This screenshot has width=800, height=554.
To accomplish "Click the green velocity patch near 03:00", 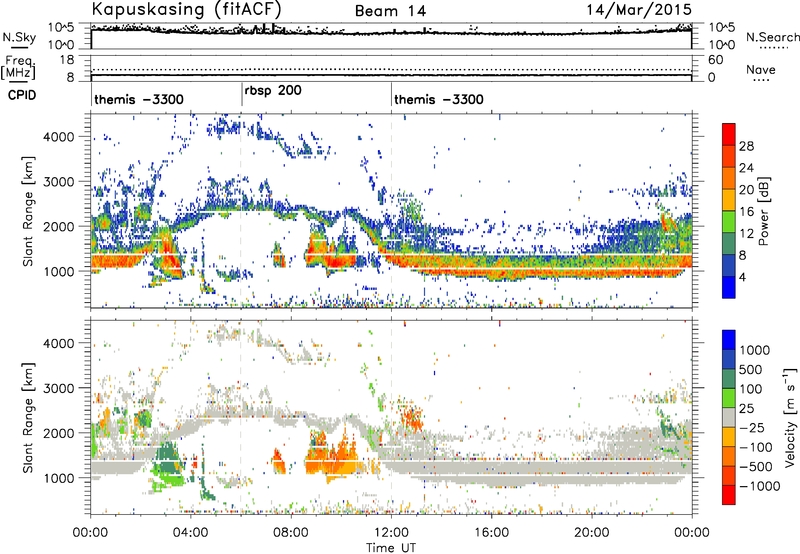I will 166,462.
